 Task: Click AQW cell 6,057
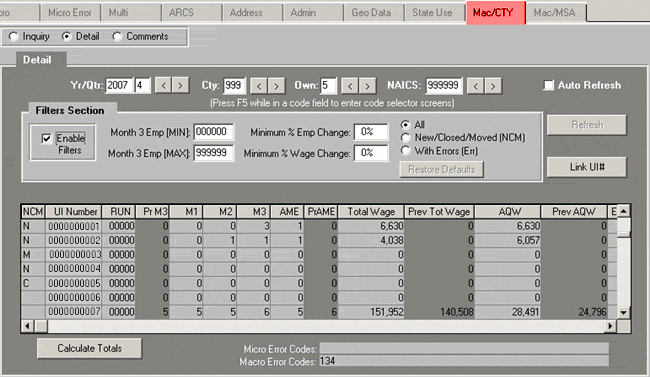[x=508, y=240]
